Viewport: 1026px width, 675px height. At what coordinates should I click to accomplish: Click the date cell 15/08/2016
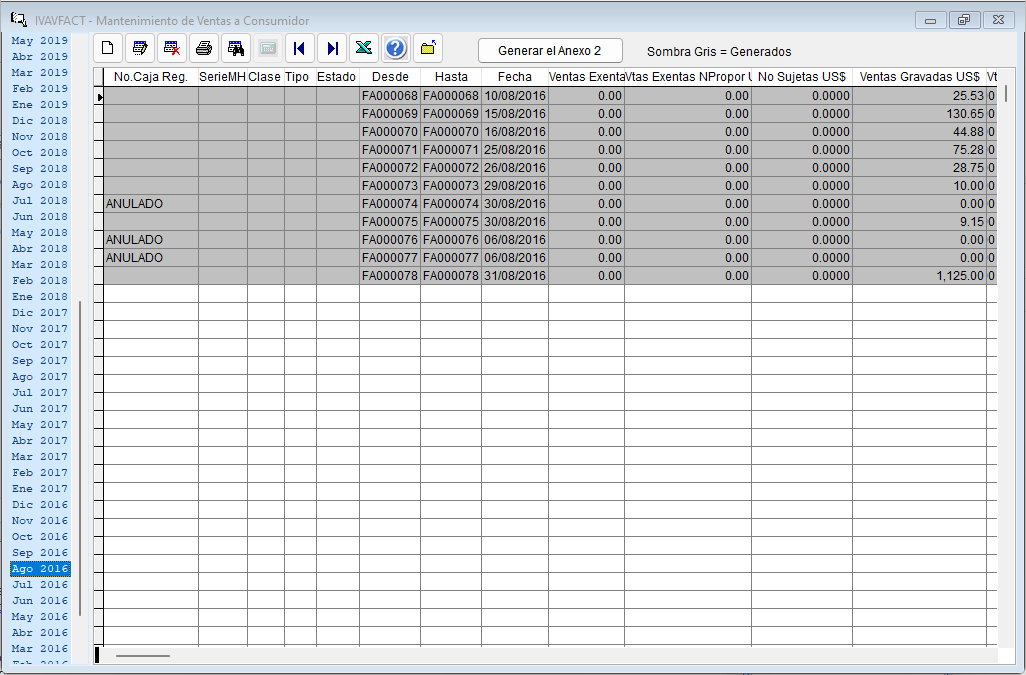[x=515, y=114]
